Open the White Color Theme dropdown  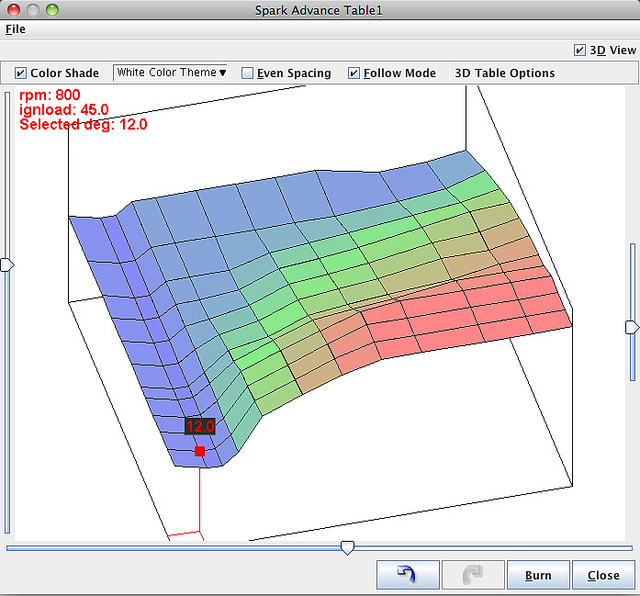[x=171, y=72]
